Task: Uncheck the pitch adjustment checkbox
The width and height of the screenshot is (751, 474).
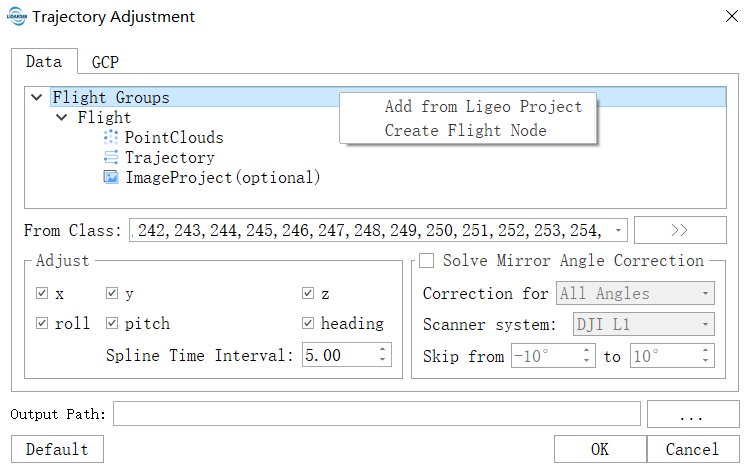Action: pos(112,323)
